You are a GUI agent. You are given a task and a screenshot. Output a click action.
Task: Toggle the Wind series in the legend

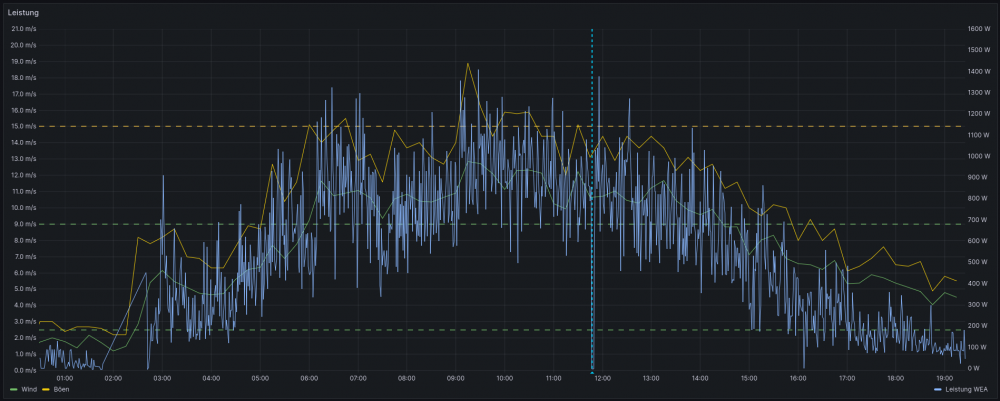27,390
